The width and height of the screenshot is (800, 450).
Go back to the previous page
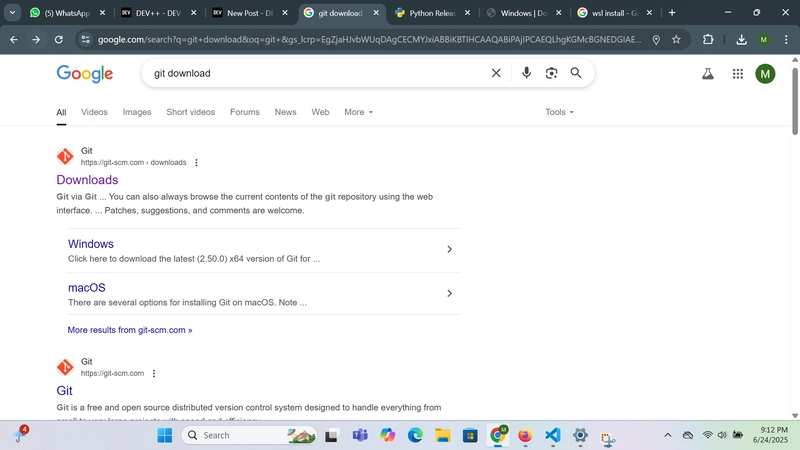click(x=14, y=39)
